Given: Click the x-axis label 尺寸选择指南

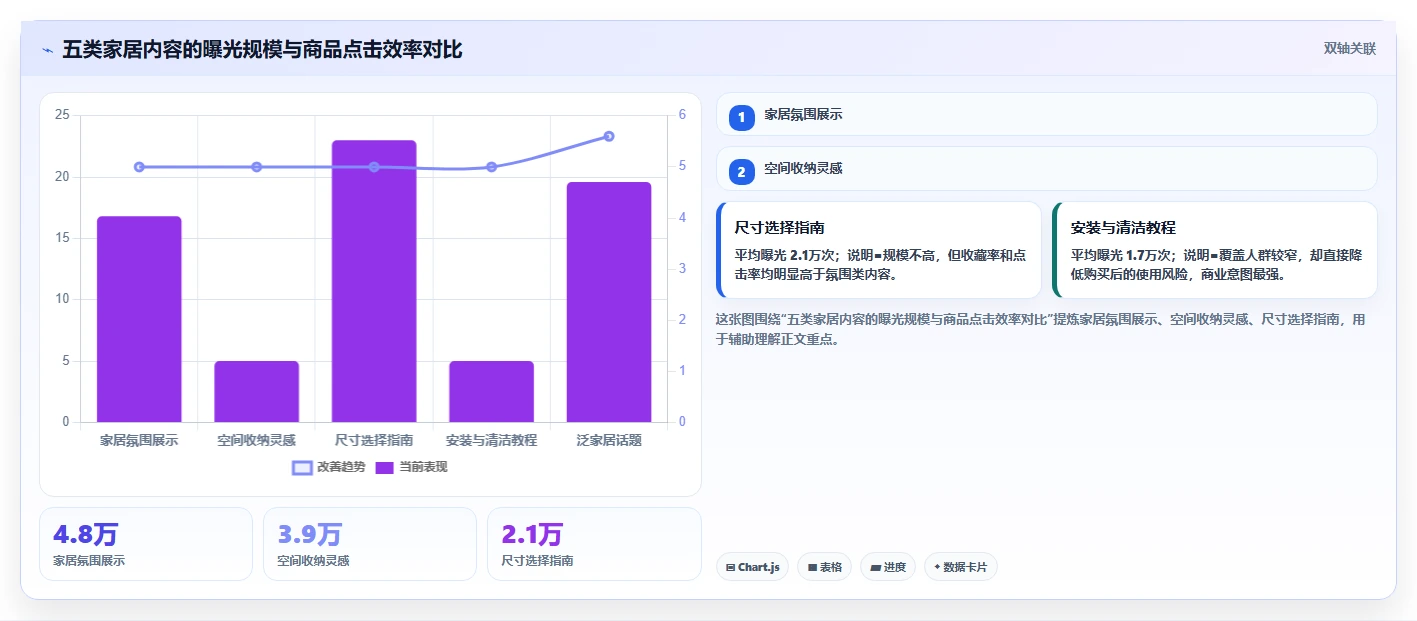Looking at the screenshot, I should [x=374, y=440].
